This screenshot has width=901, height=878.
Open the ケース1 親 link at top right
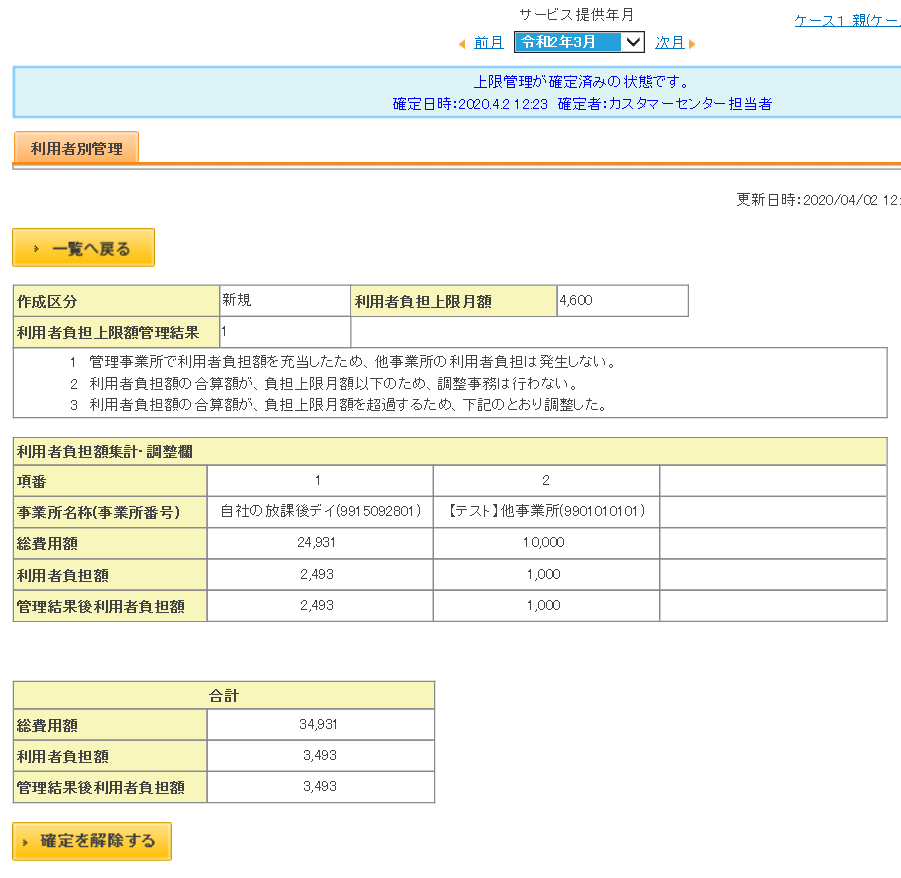point(848,21)
